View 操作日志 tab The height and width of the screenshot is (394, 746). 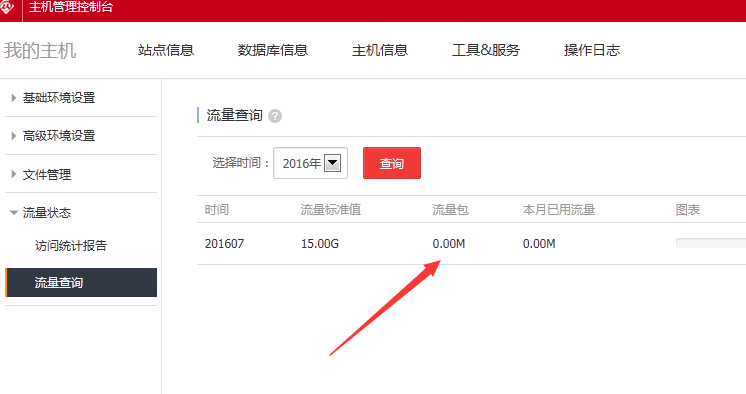[592, 50]
